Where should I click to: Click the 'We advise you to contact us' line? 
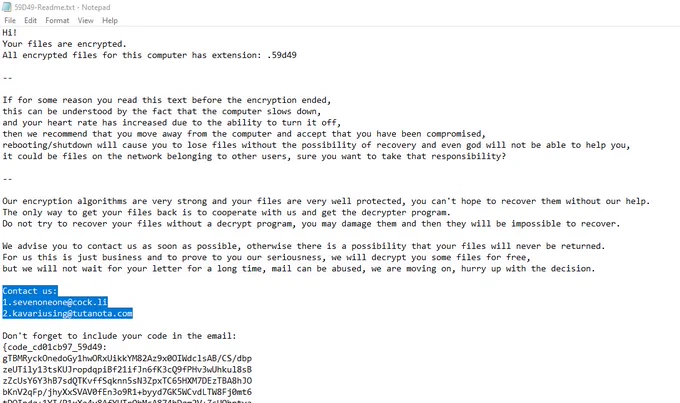pyautogui.click(x=304, y=246)
